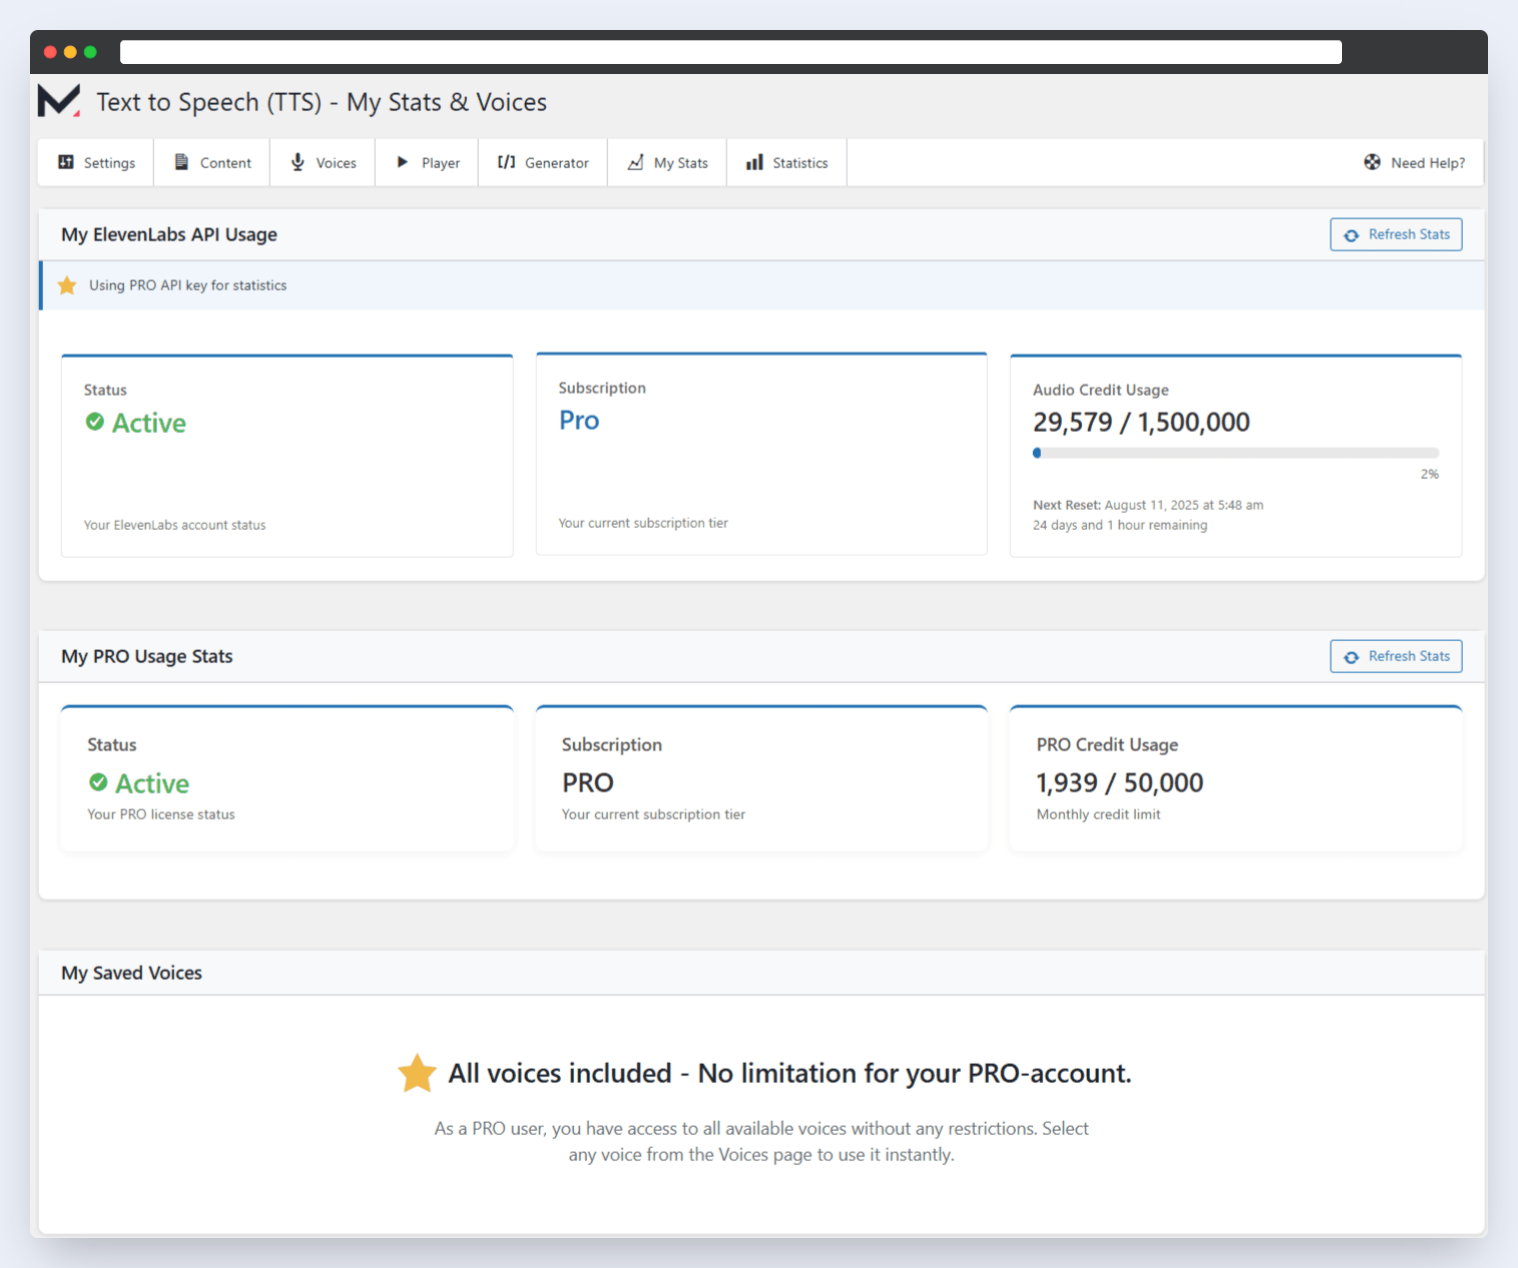Click the red close window dot
The image size is (1518, 1268).
pos(50,52)
